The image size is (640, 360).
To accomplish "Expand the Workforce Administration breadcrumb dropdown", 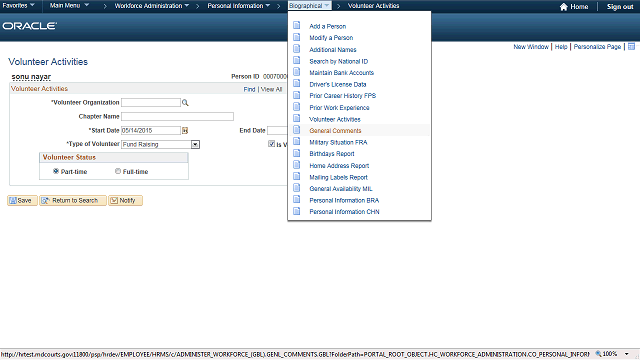I will (151, 6).
